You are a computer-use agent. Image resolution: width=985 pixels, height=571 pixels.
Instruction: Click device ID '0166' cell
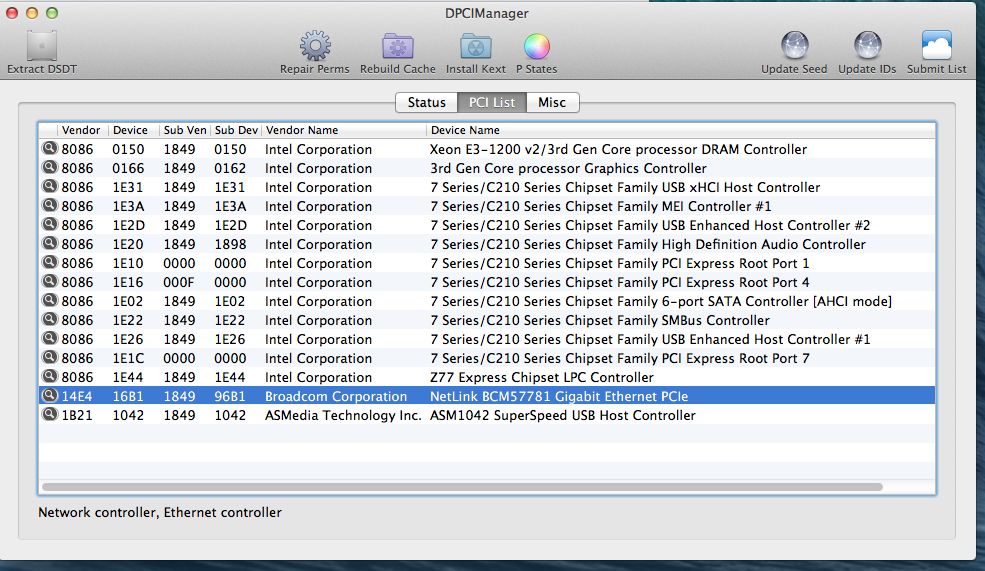[x=128, y=168]
